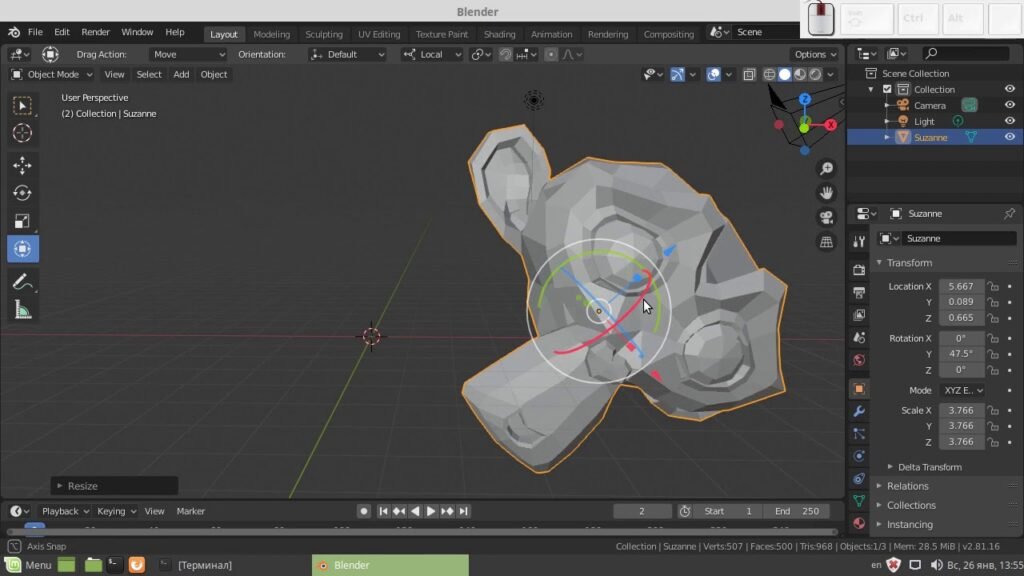
Task: Open the World properties tab
Action: coord(859,360)
